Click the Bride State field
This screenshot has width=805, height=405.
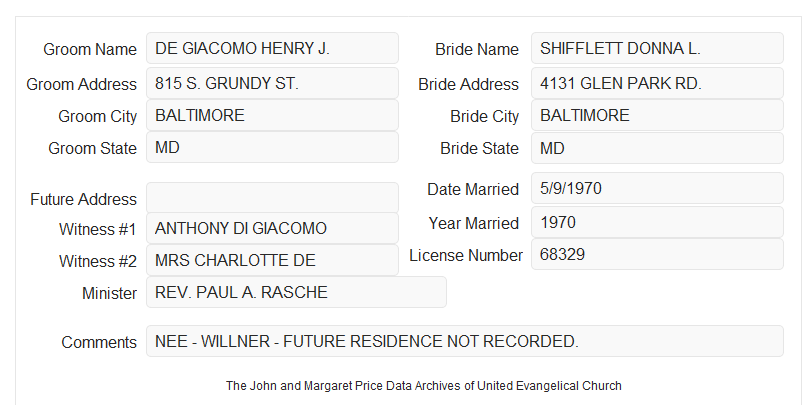657,148
